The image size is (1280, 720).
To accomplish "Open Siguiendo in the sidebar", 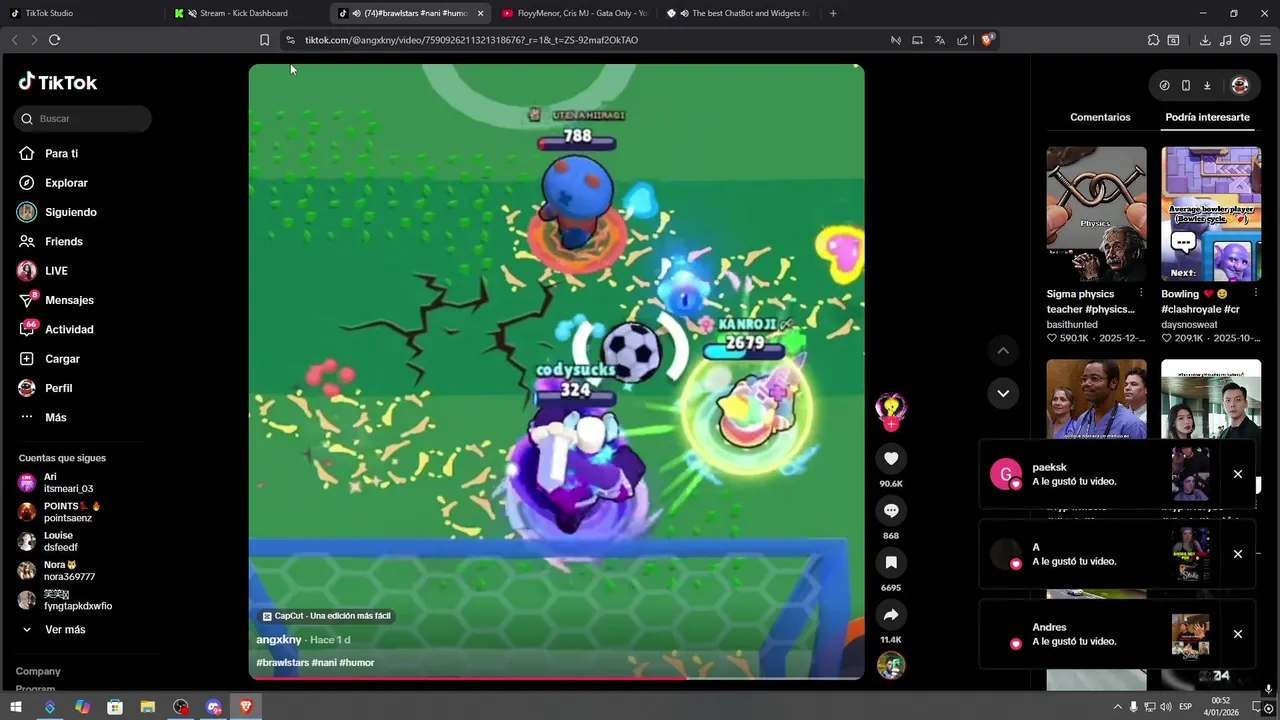I will coord(58,212).
